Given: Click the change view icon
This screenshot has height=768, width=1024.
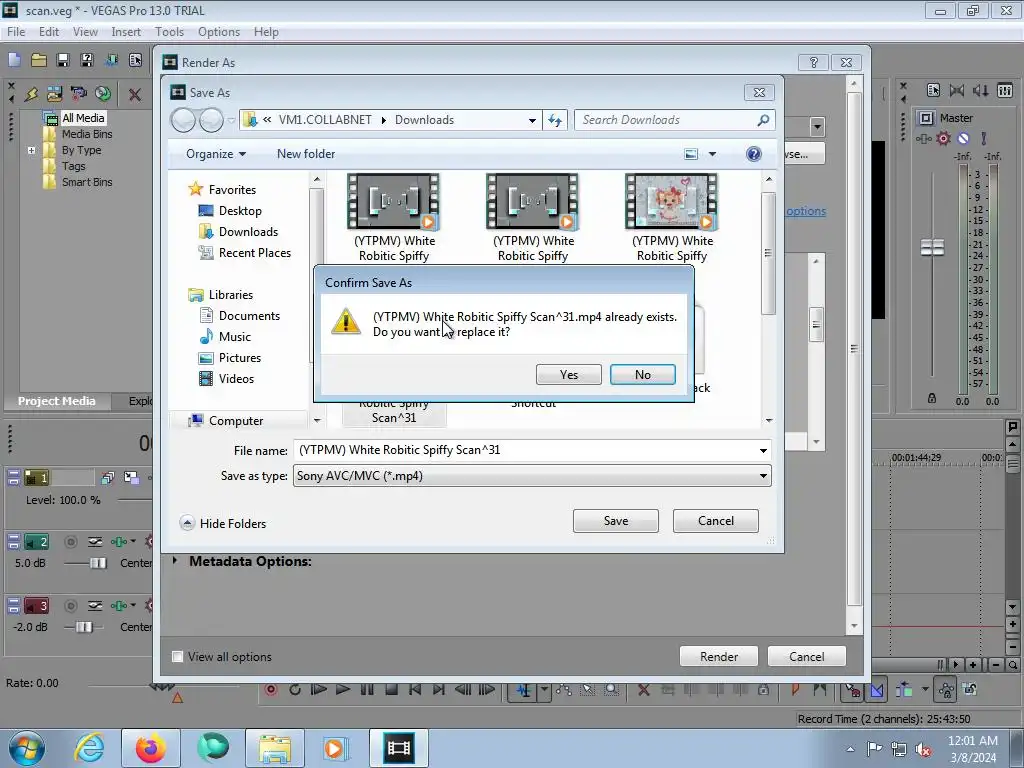Looking at the screenshot, I should click(691, 154).
